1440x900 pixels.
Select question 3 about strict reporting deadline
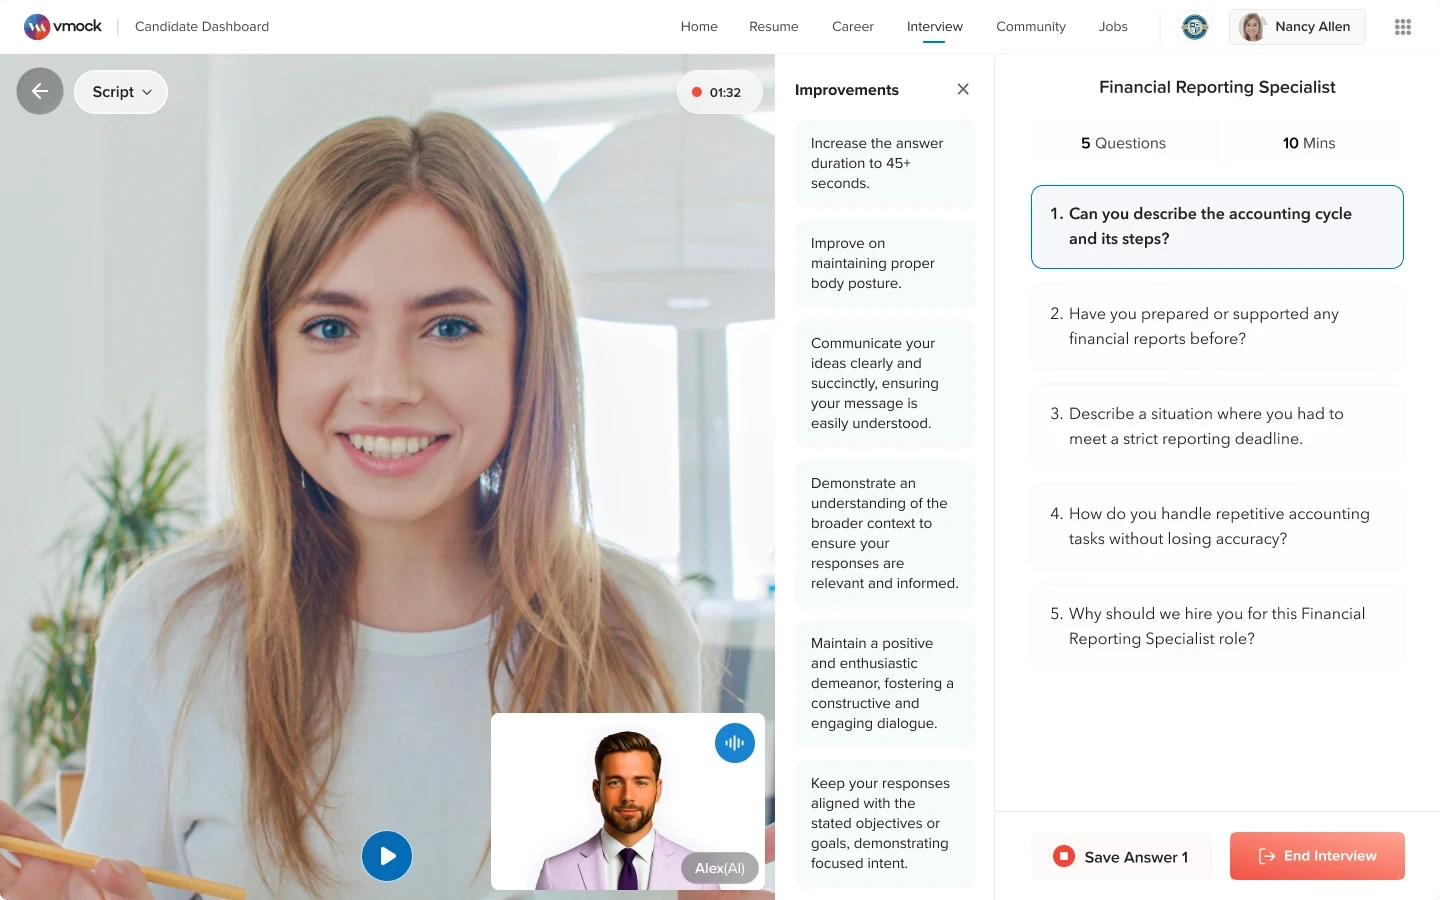[x=1217, y=427]
